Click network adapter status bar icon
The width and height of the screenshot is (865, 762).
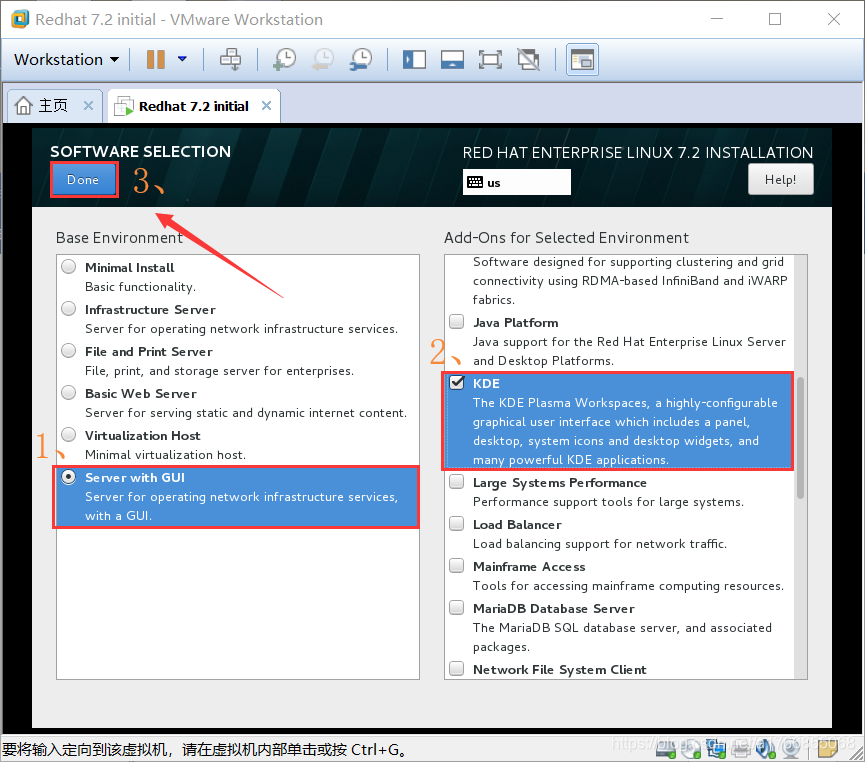click(716, 748)
